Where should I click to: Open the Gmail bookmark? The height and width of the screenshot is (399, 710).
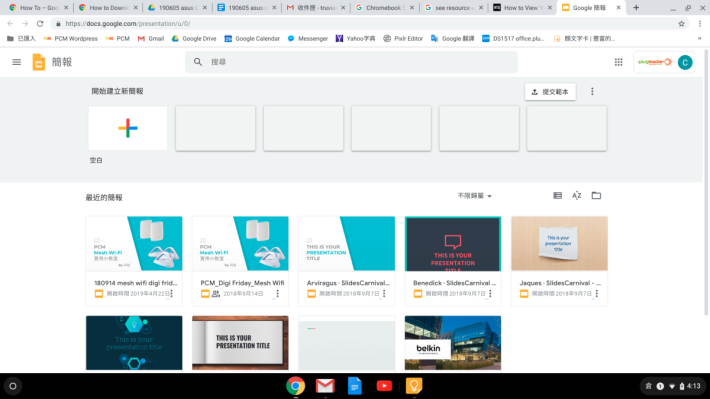[x=151, y=38]
